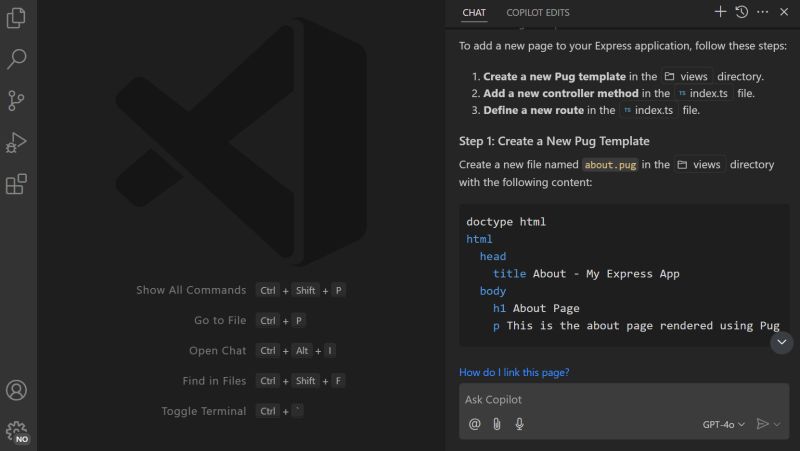Send the chat message
The width and height of the screenshot is (800, 451).
click(762, 424)
